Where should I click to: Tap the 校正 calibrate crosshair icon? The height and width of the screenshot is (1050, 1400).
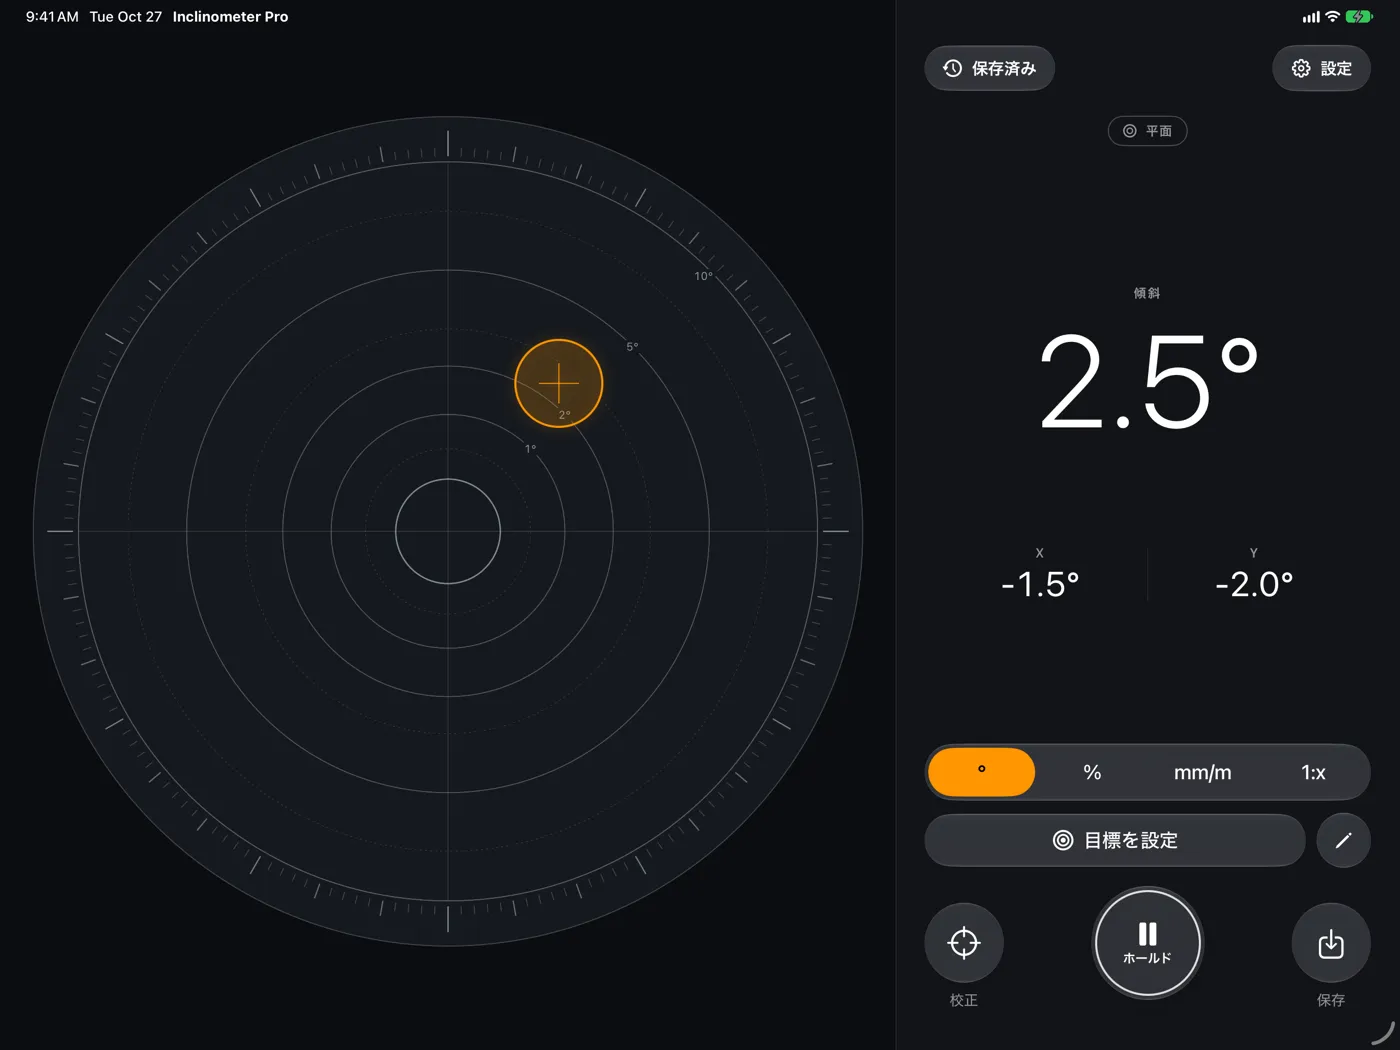[x=964, y=943]
